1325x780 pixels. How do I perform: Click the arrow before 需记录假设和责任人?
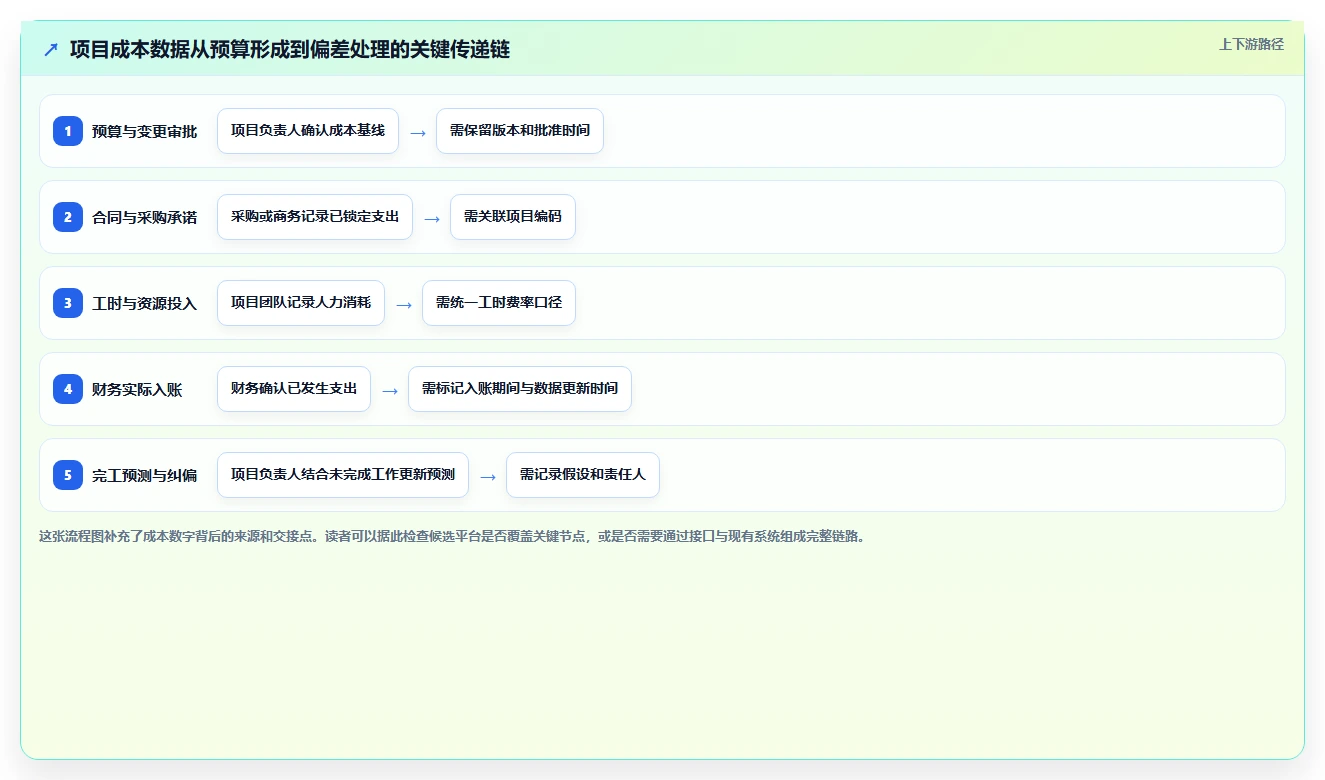pos(488,476)
